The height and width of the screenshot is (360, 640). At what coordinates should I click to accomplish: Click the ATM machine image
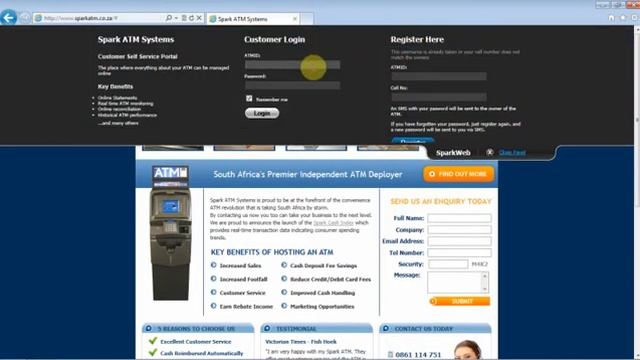(x=170, y=233)
